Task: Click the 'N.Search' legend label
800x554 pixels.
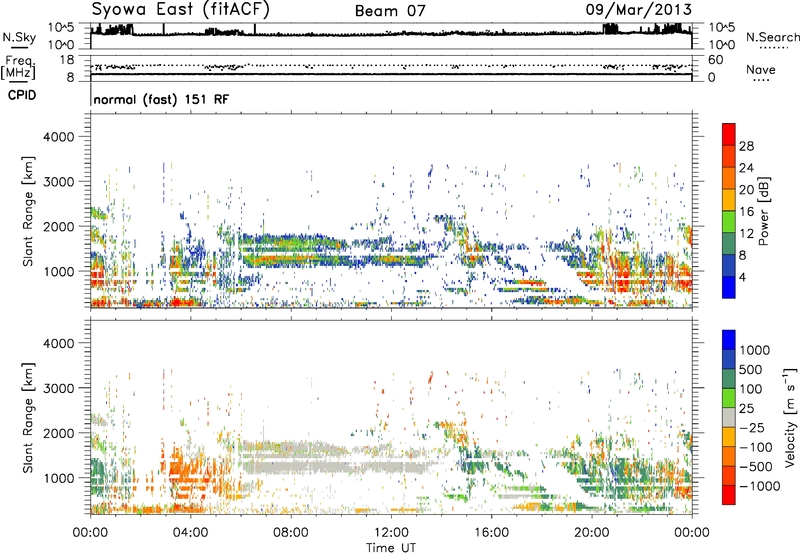Action: pyautogui.click(x=773, y=37)
